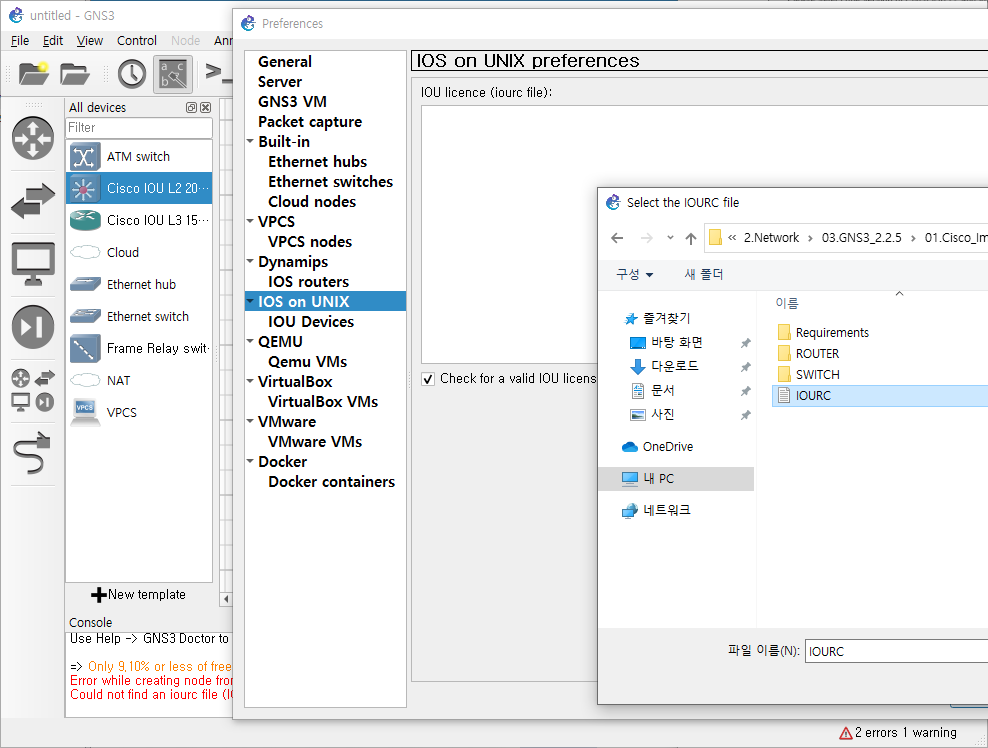Collapse the Dynamips preferences section

click(x=251, y=261)
